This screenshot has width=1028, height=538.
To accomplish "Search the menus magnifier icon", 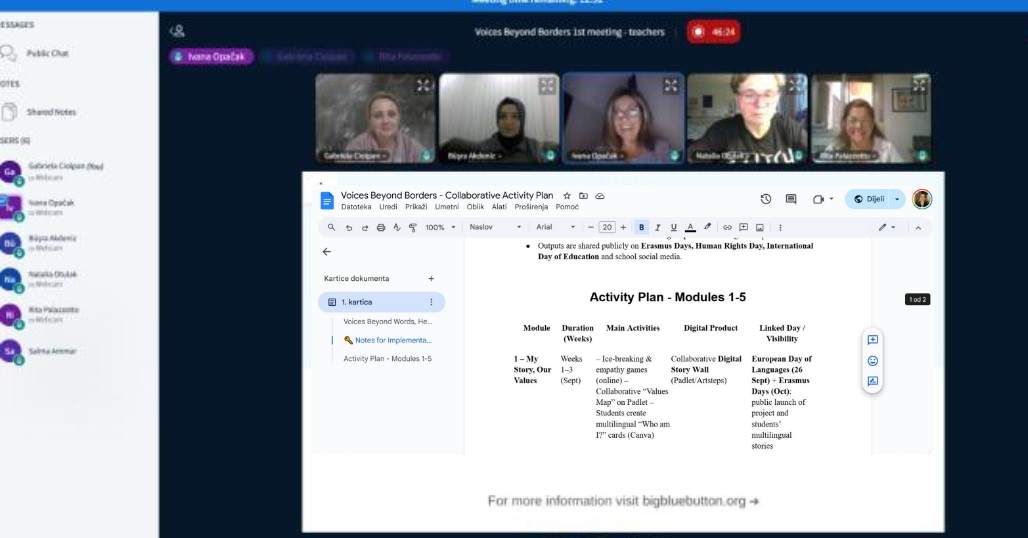I will [332, 227].
